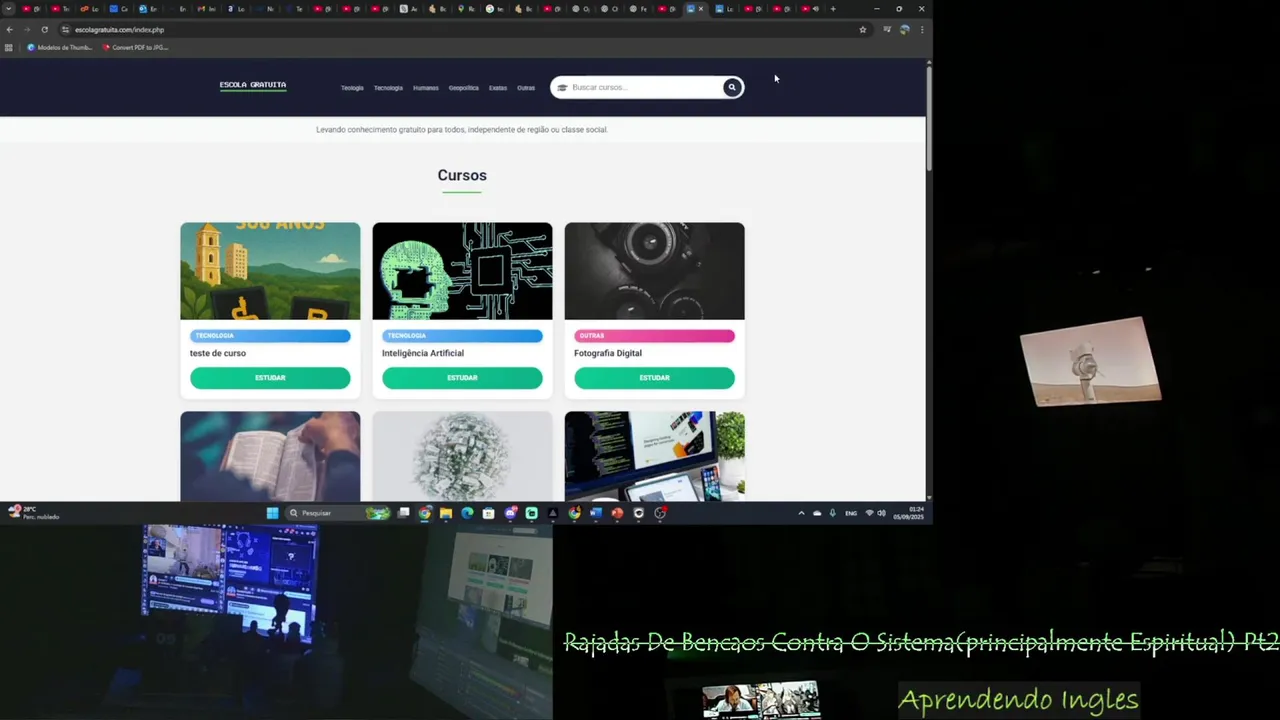Click the graduation cap icon in search box
The height and width of the screenshot is (720, 1280).
562,87
